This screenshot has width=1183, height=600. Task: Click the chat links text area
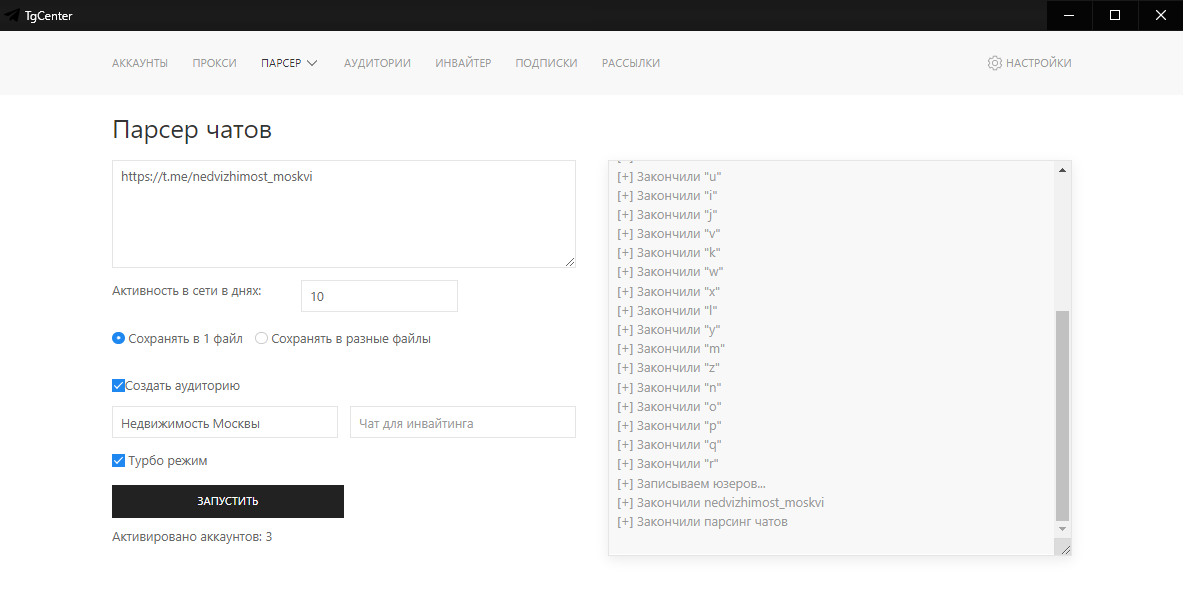pyautogui.click(x=343, y=214)
